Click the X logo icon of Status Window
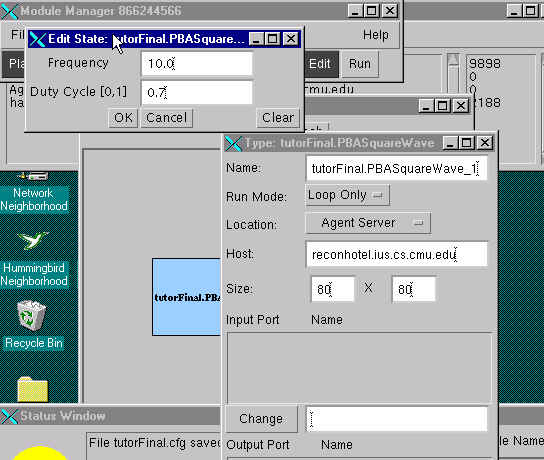This screenshot has height=460, width=544. pos(9,416)
